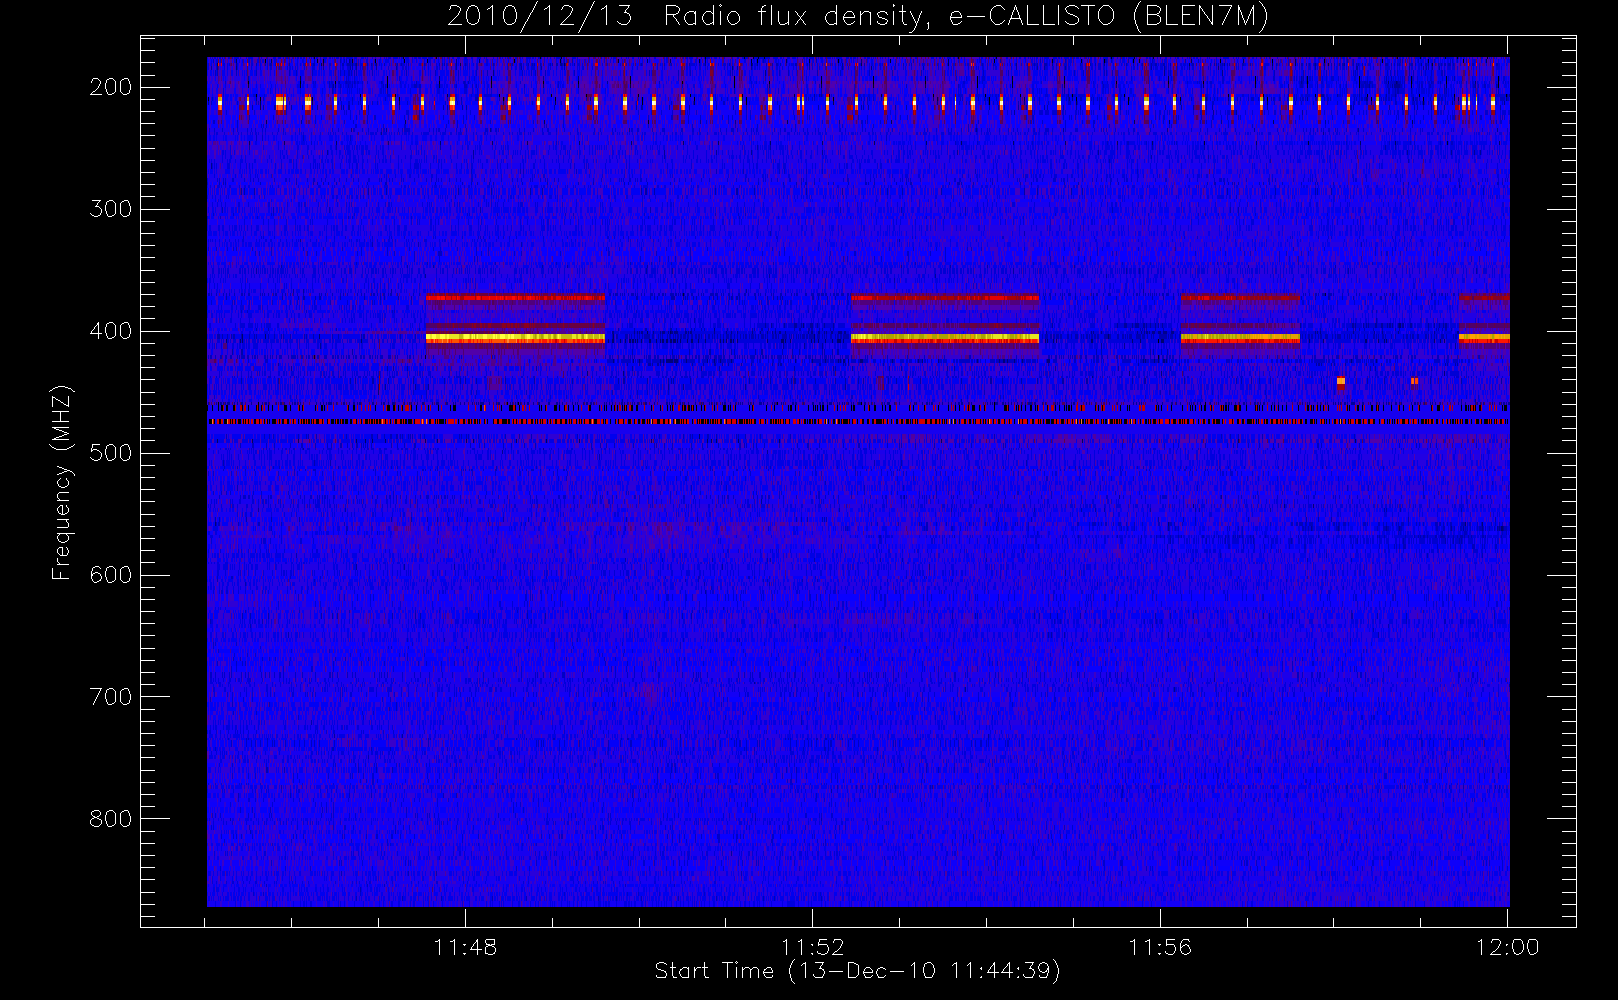Click the 12:00 time tick label
The width and height of the screenshot is (1618, 1000).
(1507, 947)
